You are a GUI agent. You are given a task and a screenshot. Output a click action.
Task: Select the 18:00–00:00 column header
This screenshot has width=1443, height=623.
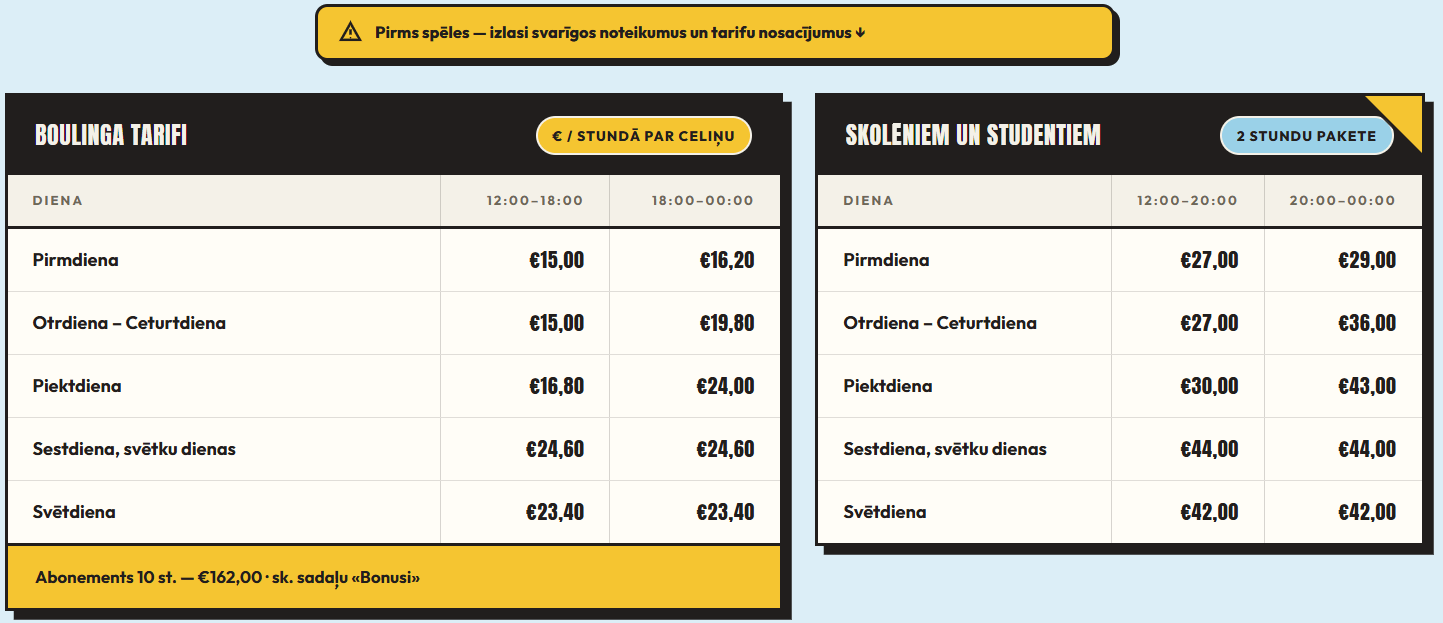[702, 201]
